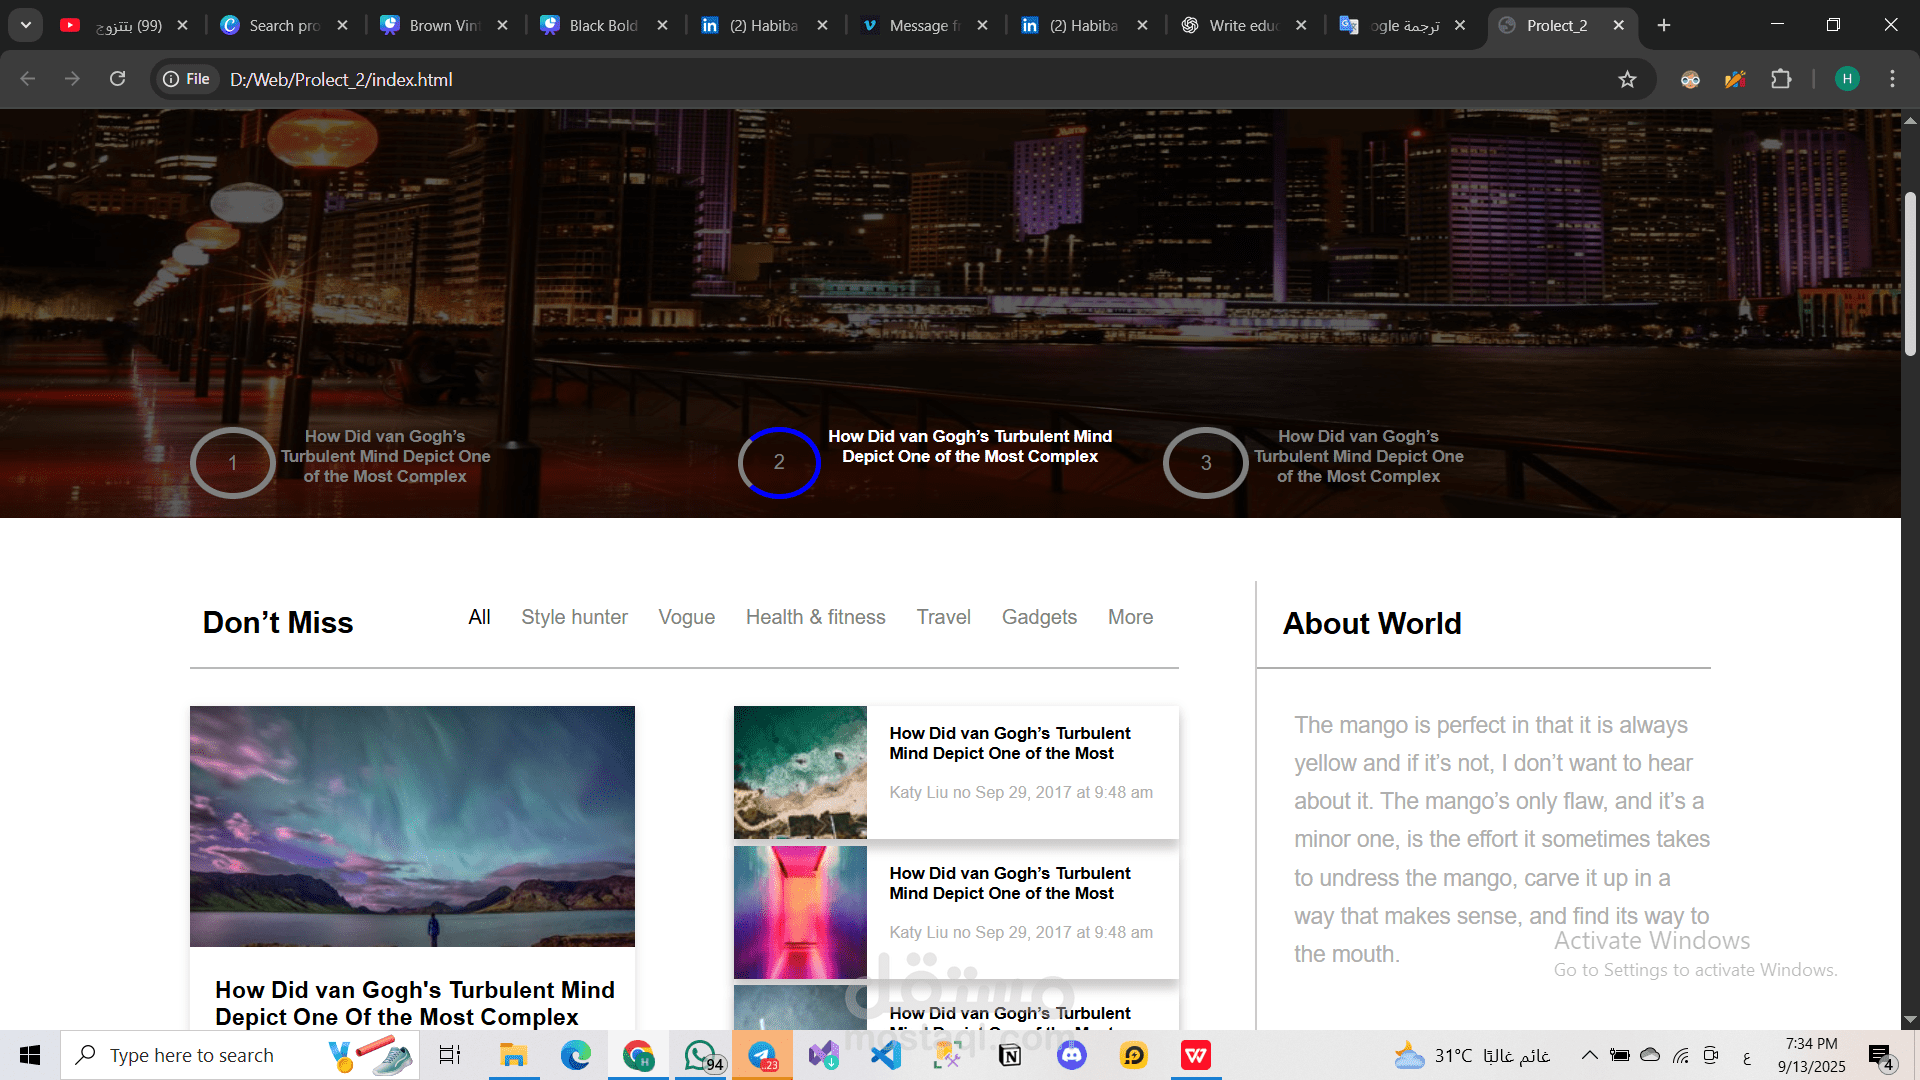This screenshot has width=1920, height=1080.
Task: Open the aurora landscape featured image
Action: pyautogui.click(x=412, y=826)
